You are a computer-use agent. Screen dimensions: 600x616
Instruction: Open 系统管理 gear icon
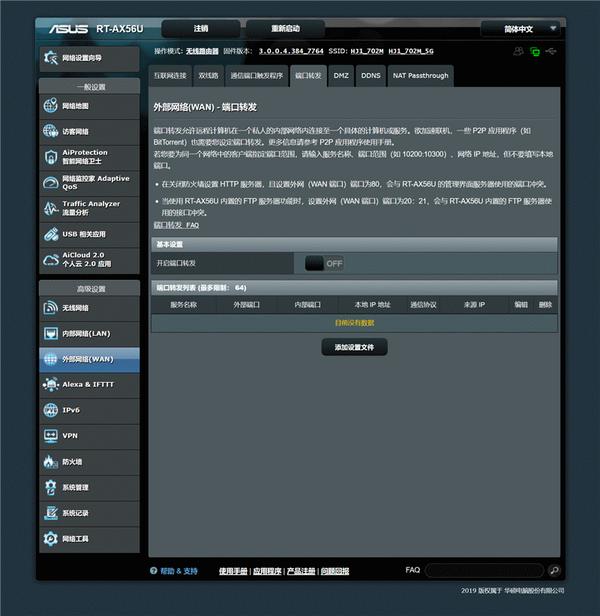click(51, 487)
